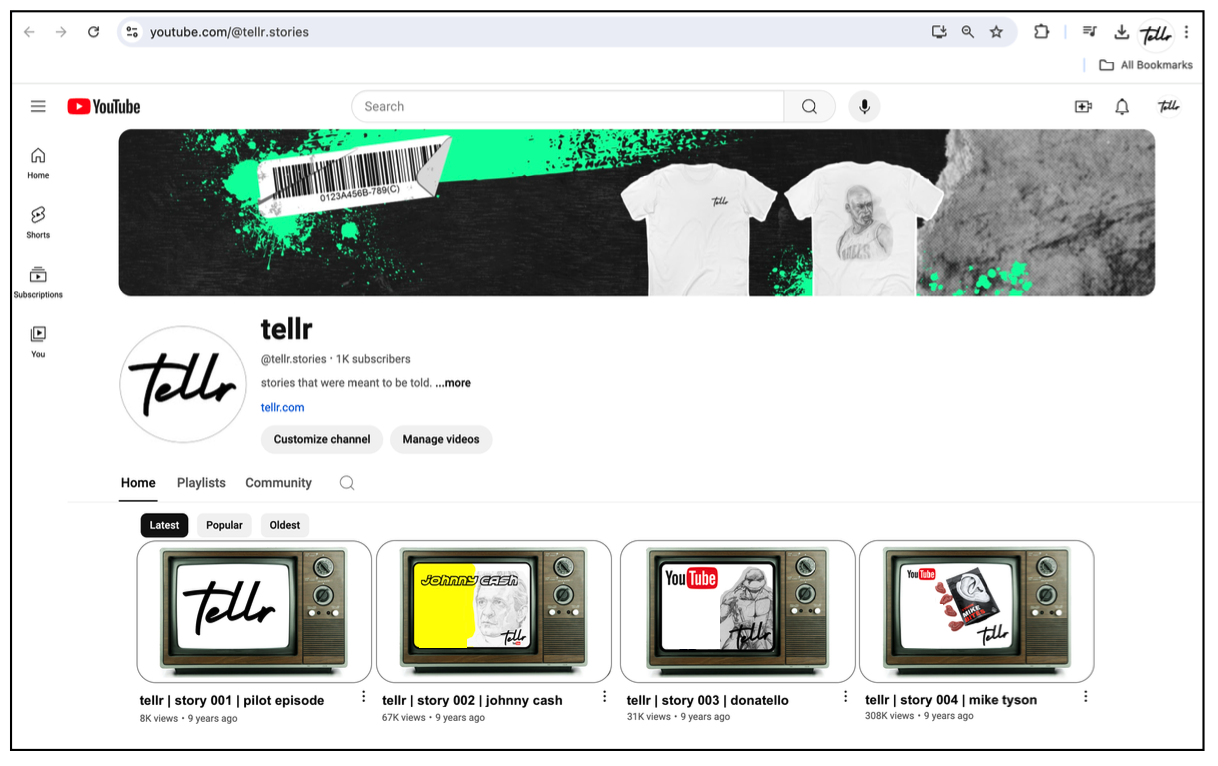This screenshot has height=766, width=1218.
Task: Open Subscriptions in the sidebar
Action: point(38,282)
